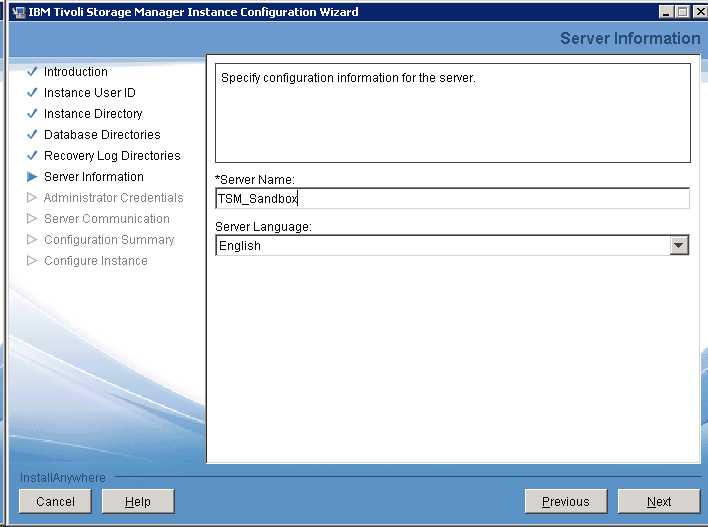The width and height of the screenshot is (708, 527).
Task: Click the checkmark icon beside Instance User ID
Action: click(x=32, y=93)
